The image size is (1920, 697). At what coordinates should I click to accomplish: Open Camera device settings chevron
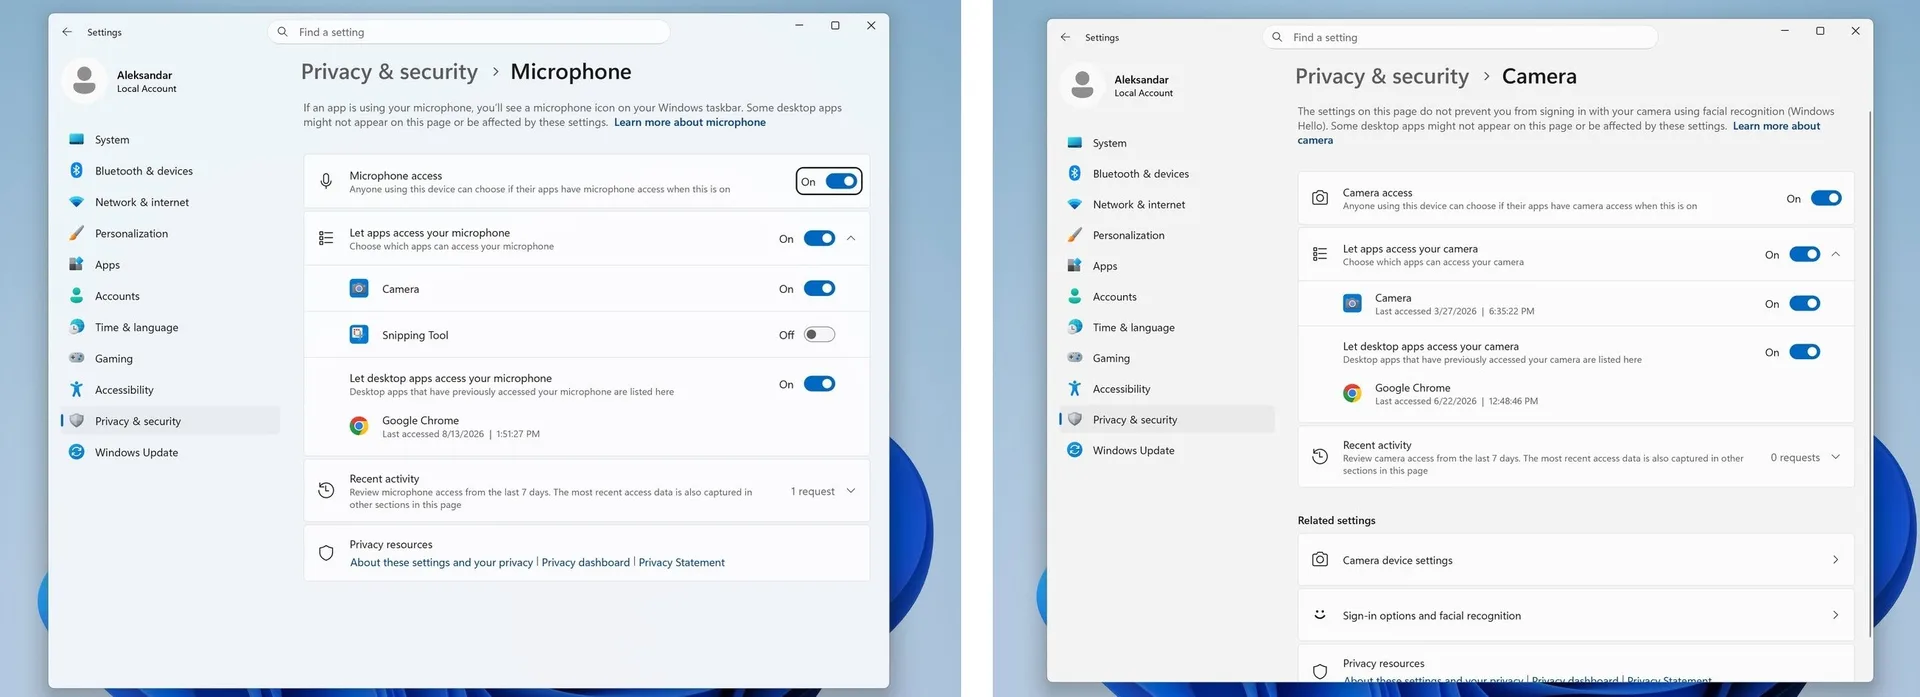[x=1835, y=560]
